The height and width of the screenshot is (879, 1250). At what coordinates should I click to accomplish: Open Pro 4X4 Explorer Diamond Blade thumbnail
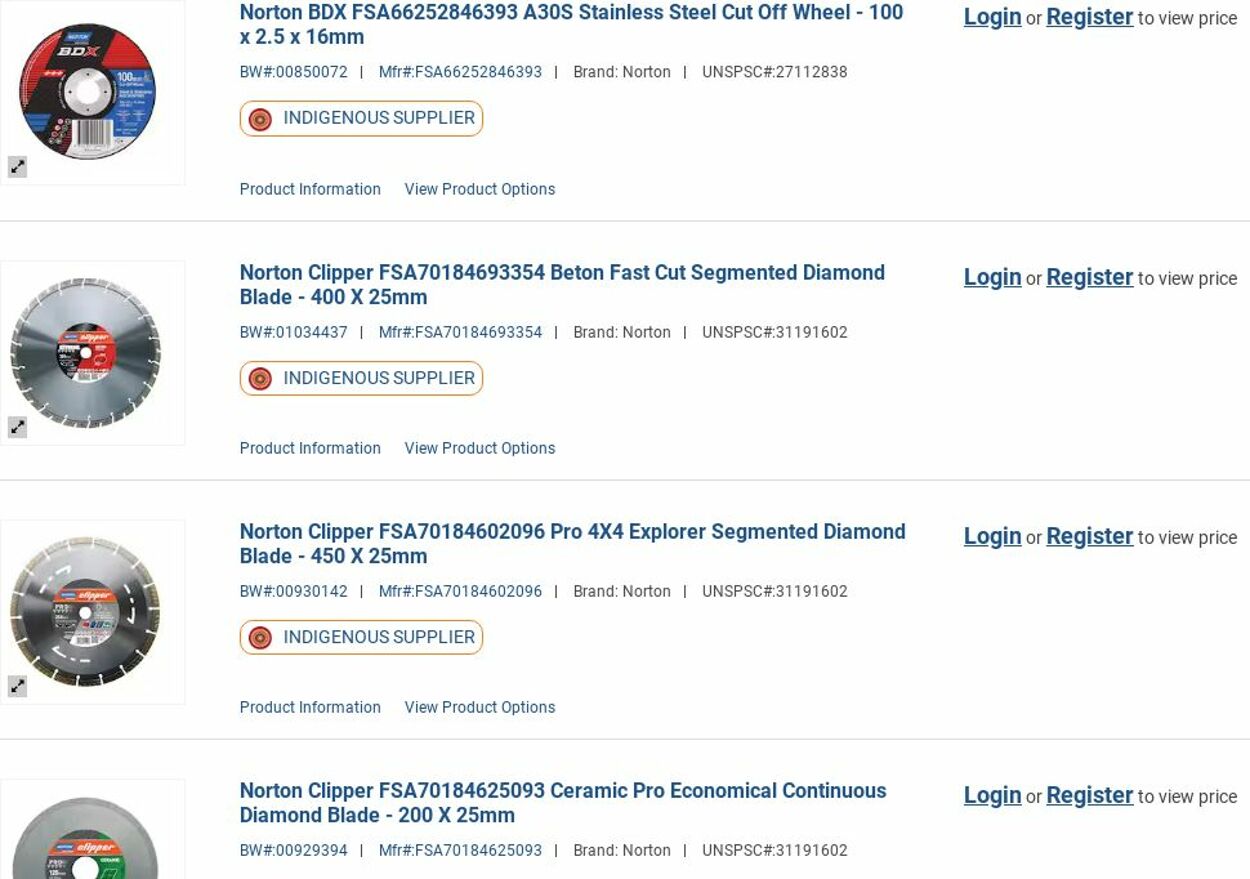click(x=86, y=611)
